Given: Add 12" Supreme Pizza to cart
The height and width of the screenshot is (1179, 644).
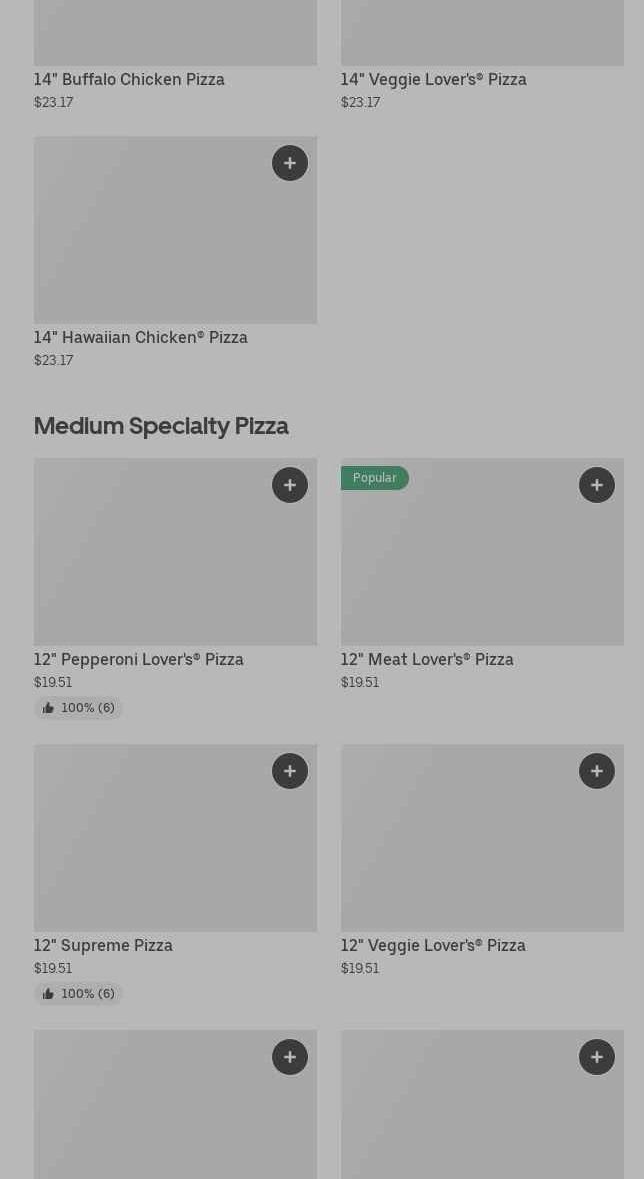Looking at the screenshot, I should [290, 771].
